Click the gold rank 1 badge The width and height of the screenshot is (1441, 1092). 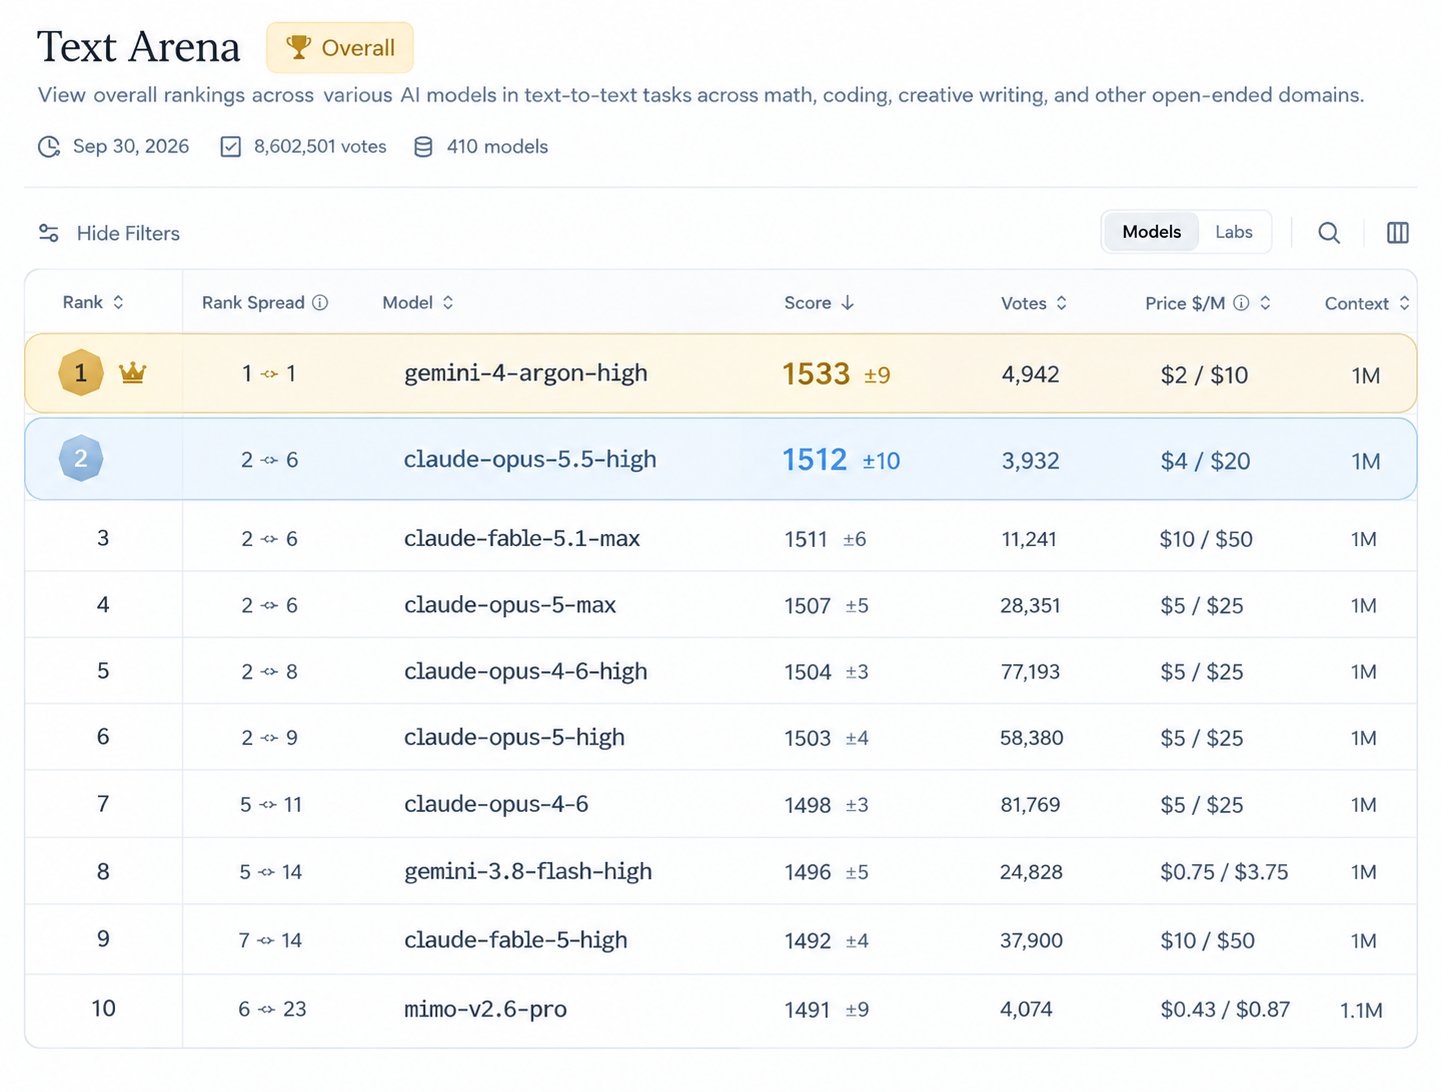[81, 373]
